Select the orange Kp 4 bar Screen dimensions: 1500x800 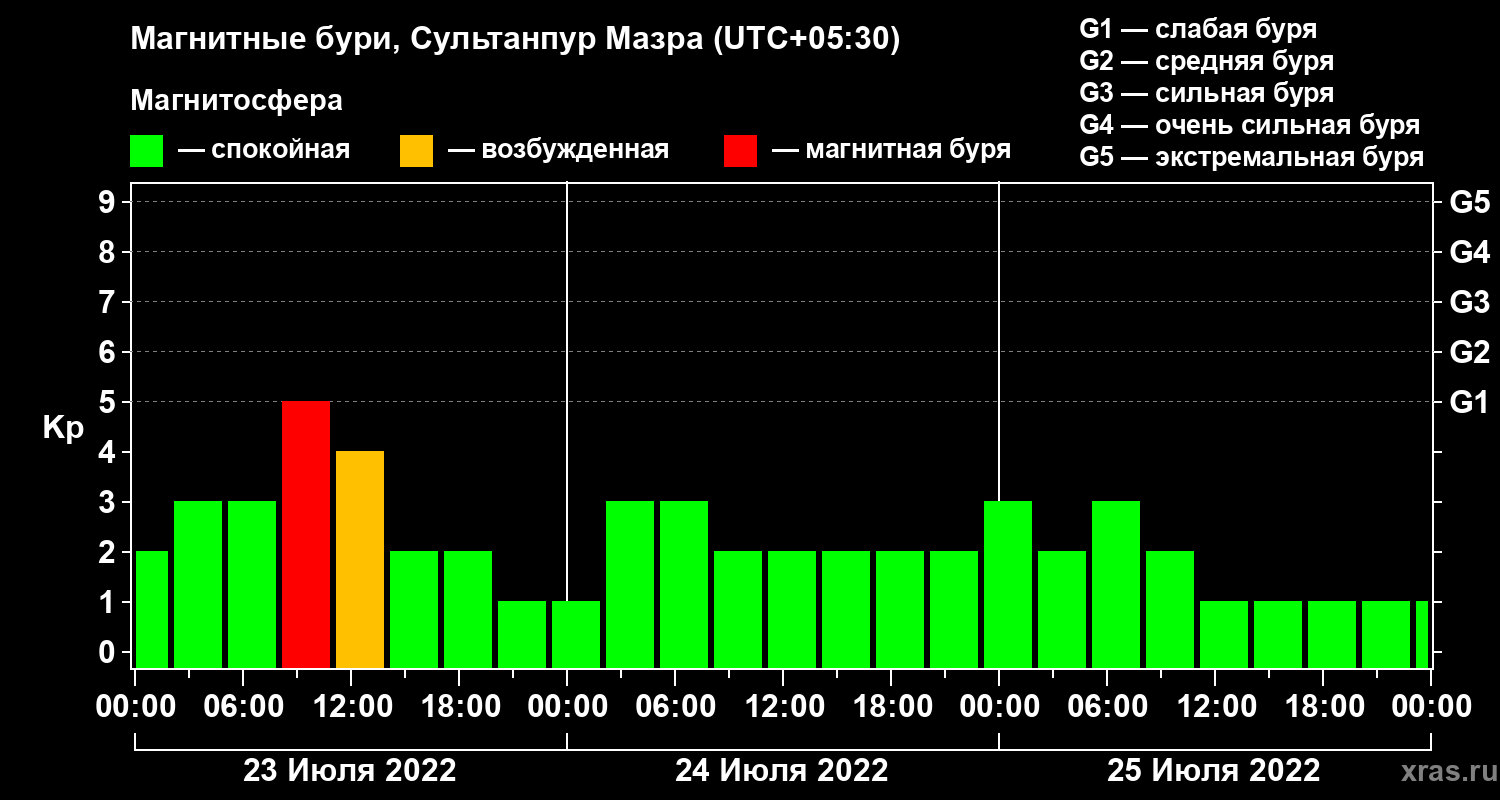pos(360,560)
